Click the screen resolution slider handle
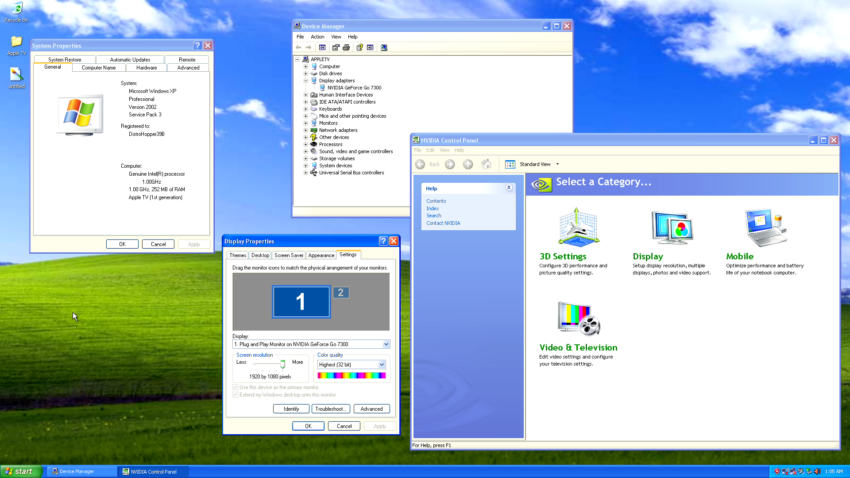Image resolution: width=850 pixels, height=478 pixels. click(x=282, y=364)
